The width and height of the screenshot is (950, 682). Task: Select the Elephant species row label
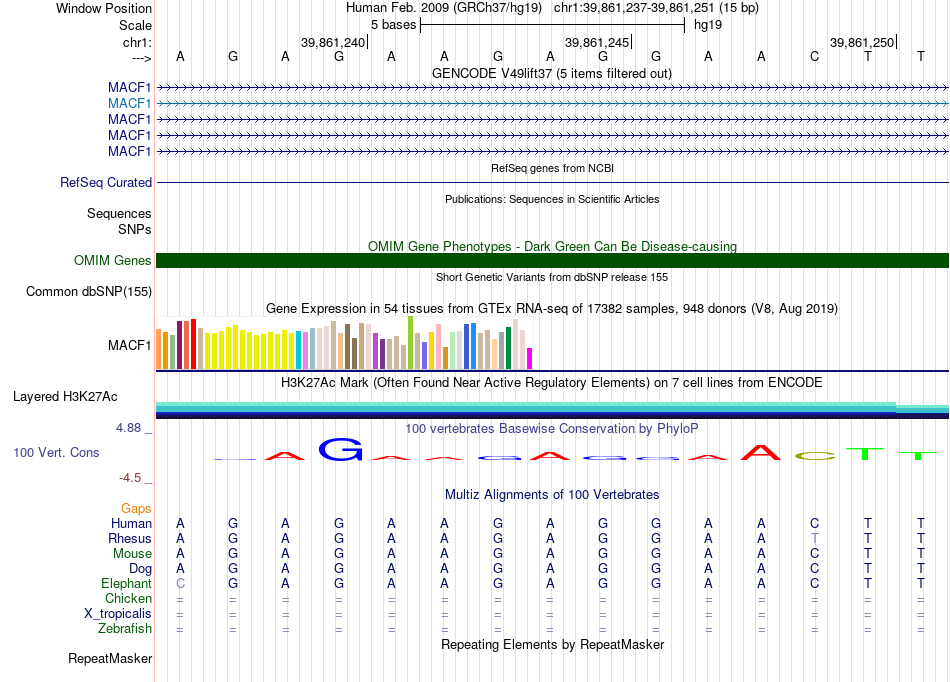point(126,583)
